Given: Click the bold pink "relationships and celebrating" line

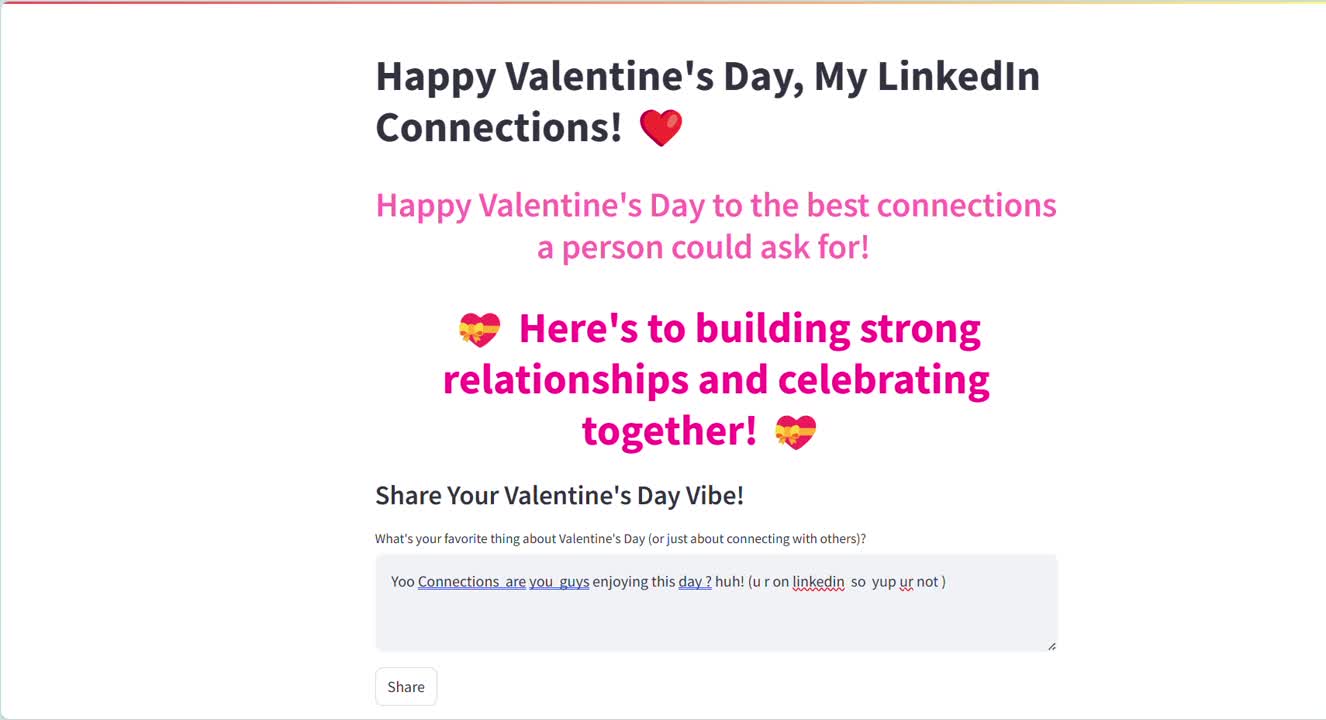Looking at the screenshot, I should (x=715, y=380).
